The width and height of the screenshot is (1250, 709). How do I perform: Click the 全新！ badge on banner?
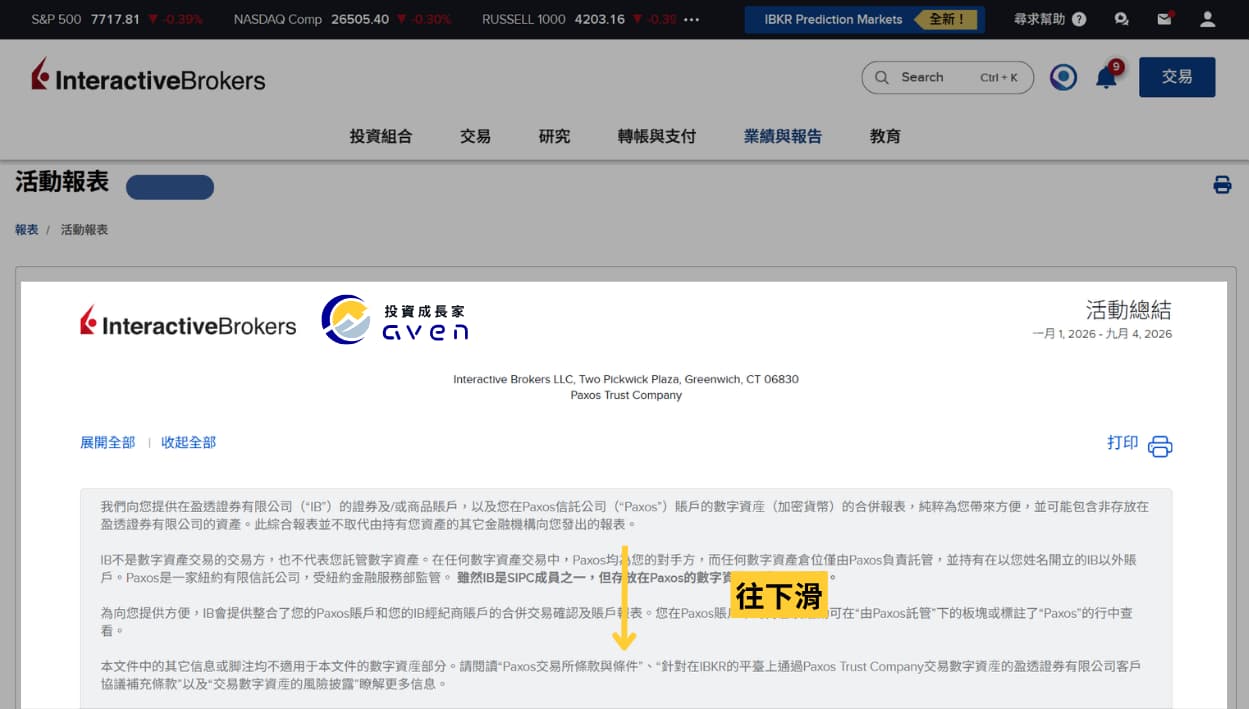tap(945, 19)
